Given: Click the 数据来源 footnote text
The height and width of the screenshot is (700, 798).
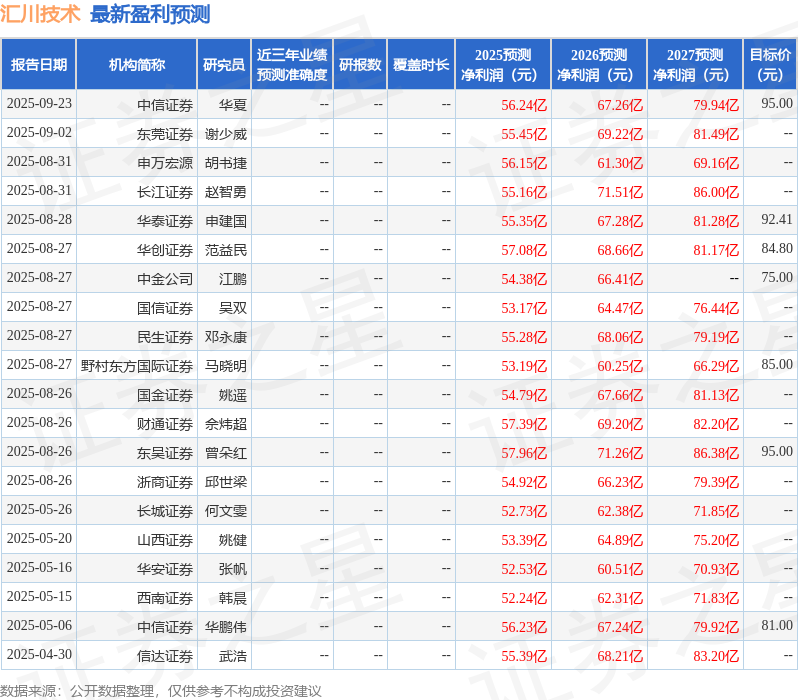Looking at the screenshot, I should (x=161, y=691).
